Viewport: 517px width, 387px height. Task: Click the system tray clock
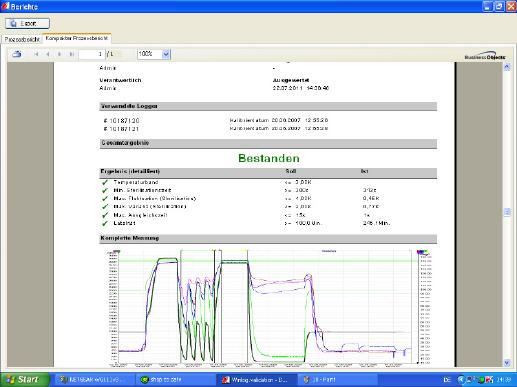click(504, 380)
